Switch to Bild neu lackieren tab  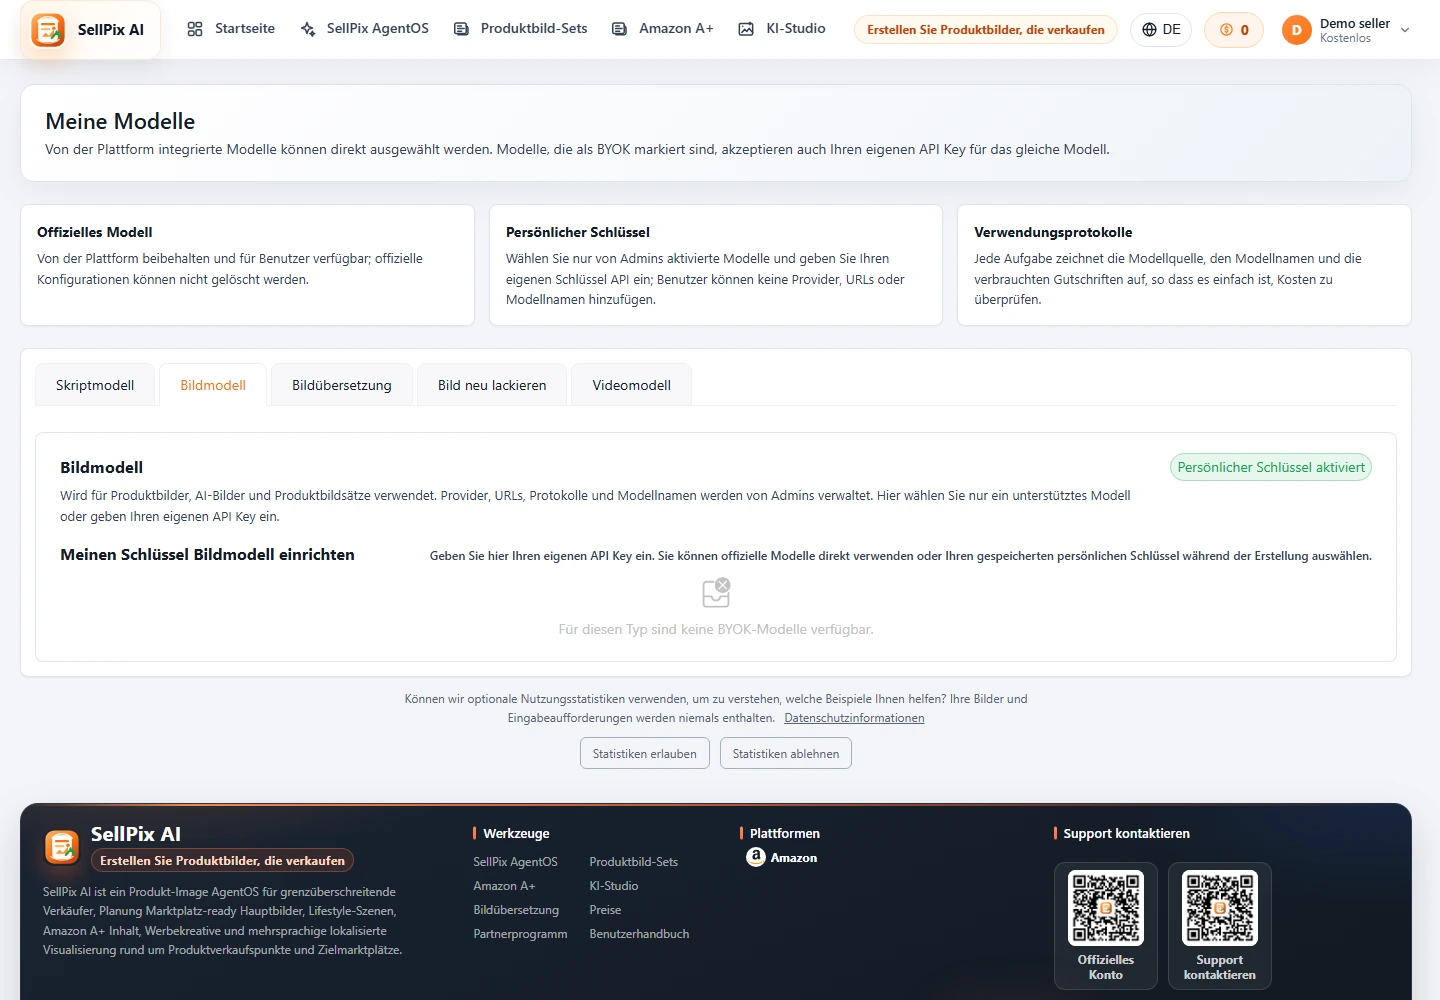point(492,385)
